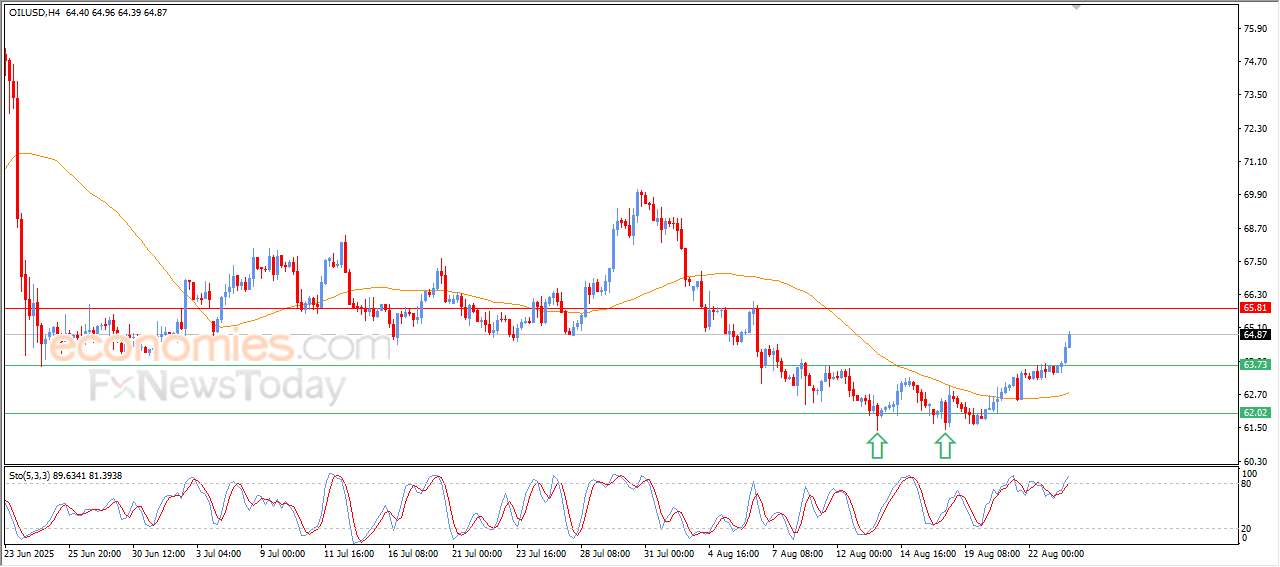Click the 4 Aug 16:00 date label
Screen dimensions: 1280x567
(x=734, y=553)
